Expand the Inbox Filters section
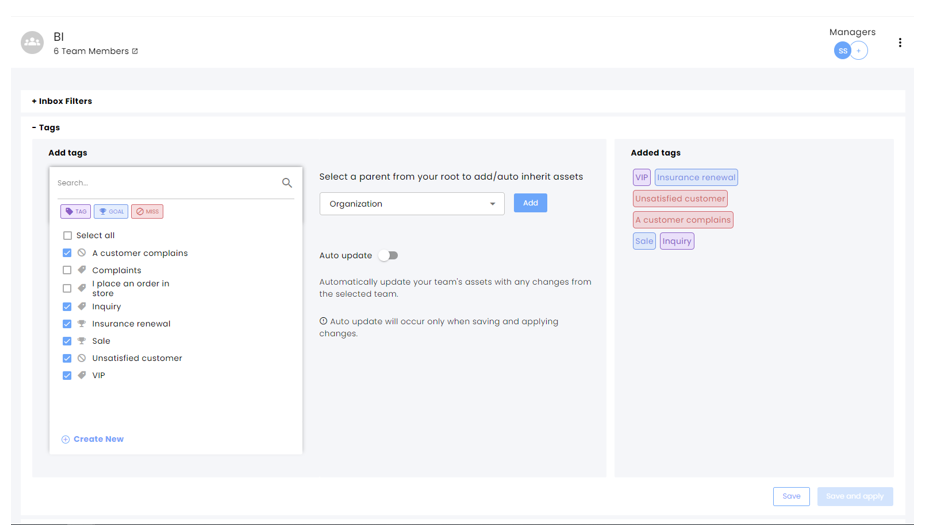The width and height of the screenshot is (929, 531). (62, 101)
